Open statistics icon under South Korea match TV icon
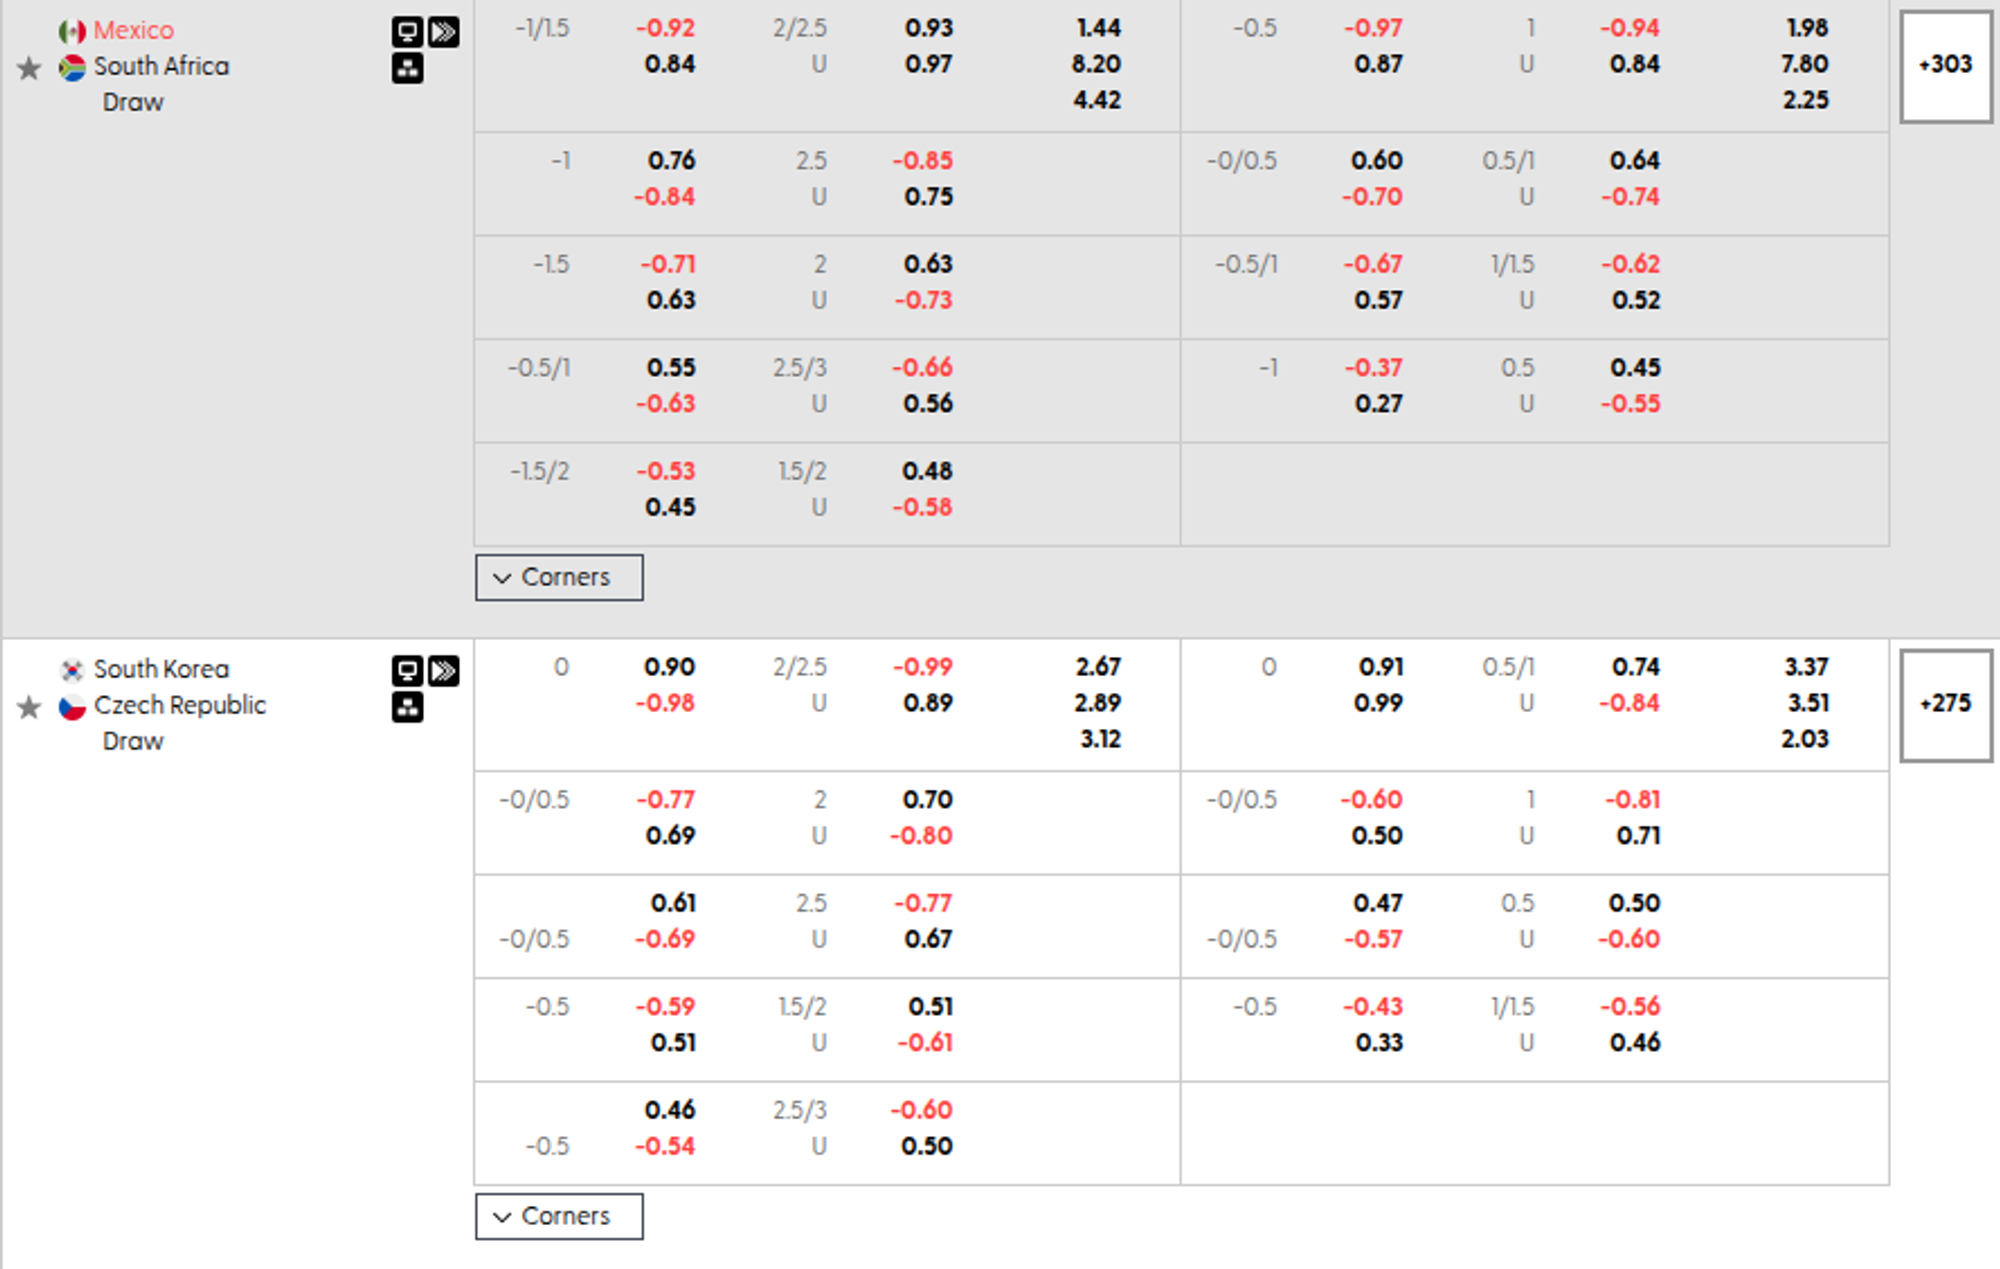This screenshot has width=2000, height=1269. tap(407, 707)
